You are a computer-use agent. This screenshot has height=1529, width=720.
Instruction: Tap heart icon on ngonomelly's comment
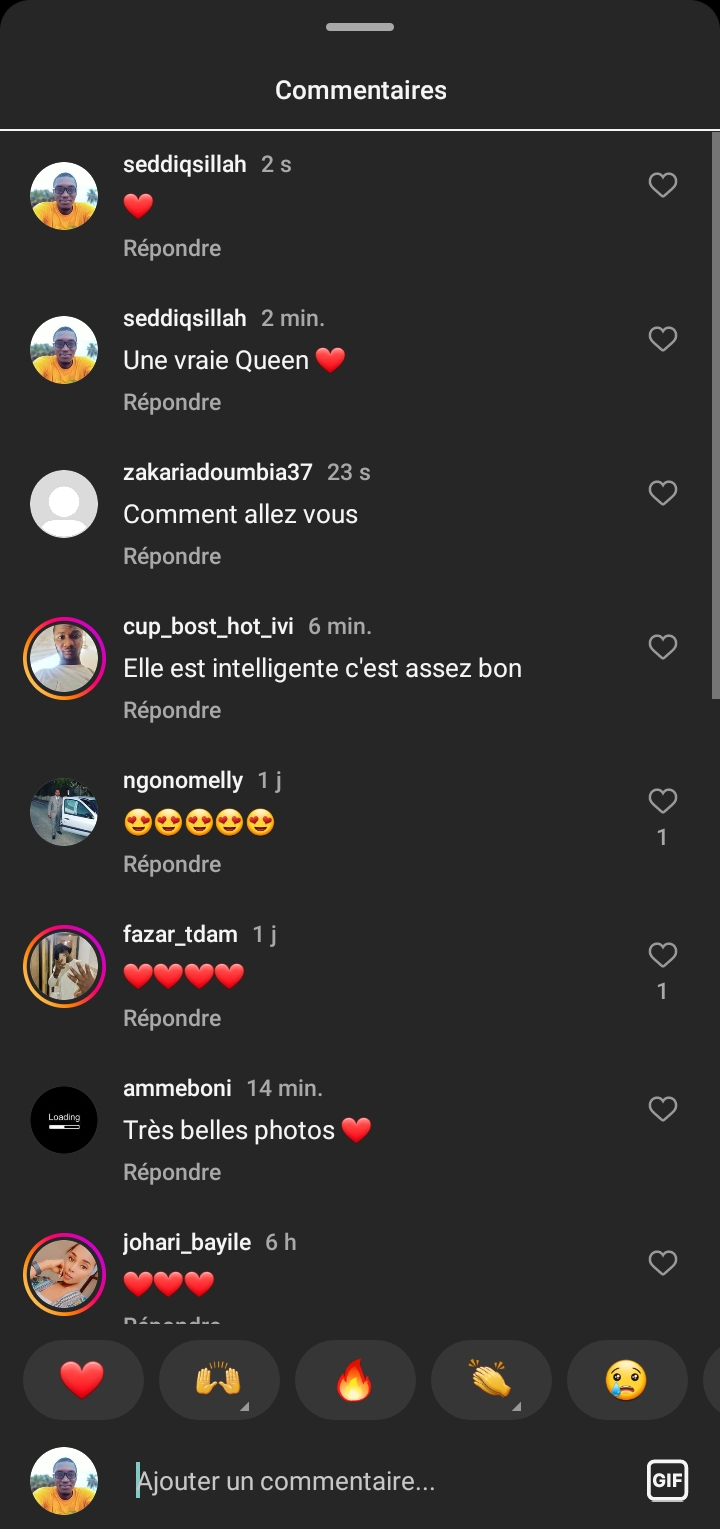(x=663, y=801)
